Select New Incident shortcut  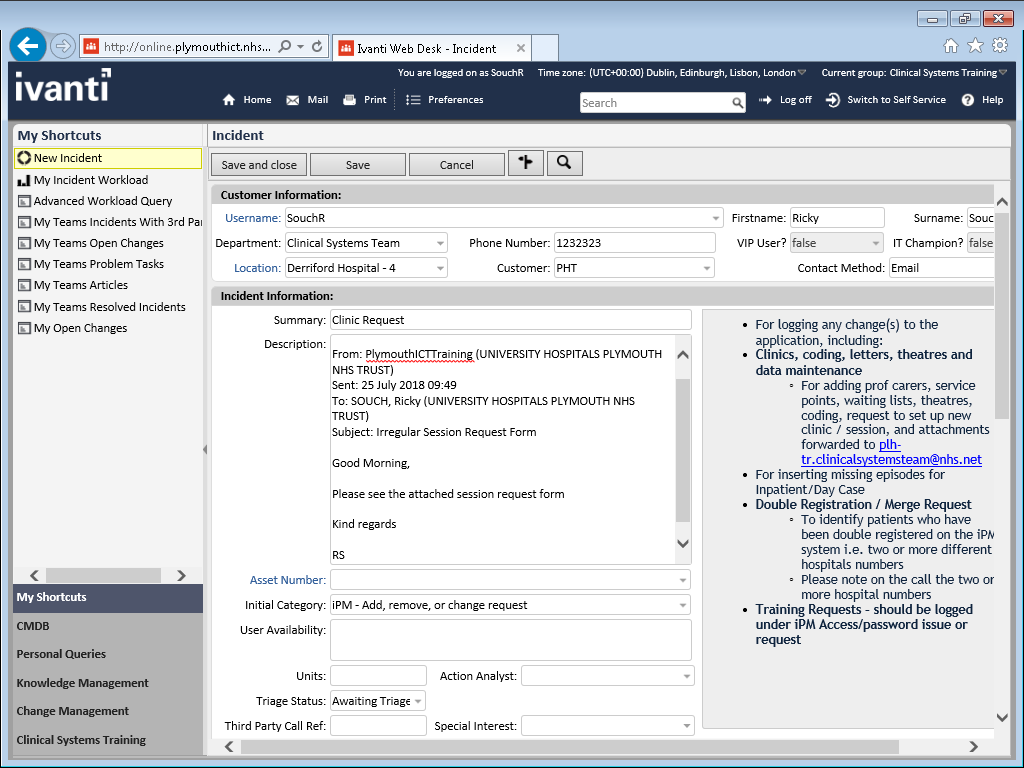(108, 158)
